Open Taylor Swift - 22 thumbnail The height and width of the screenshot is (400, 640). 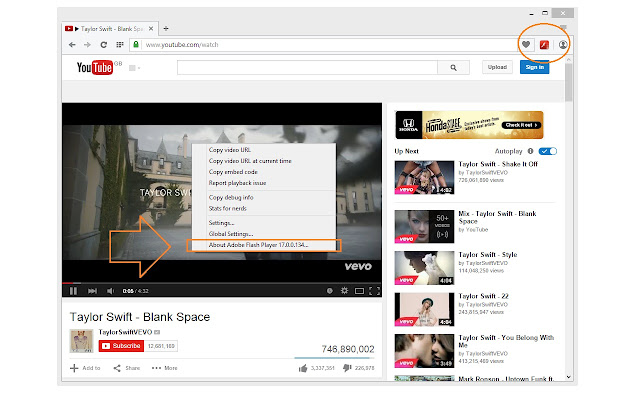[x=424, y=309]
